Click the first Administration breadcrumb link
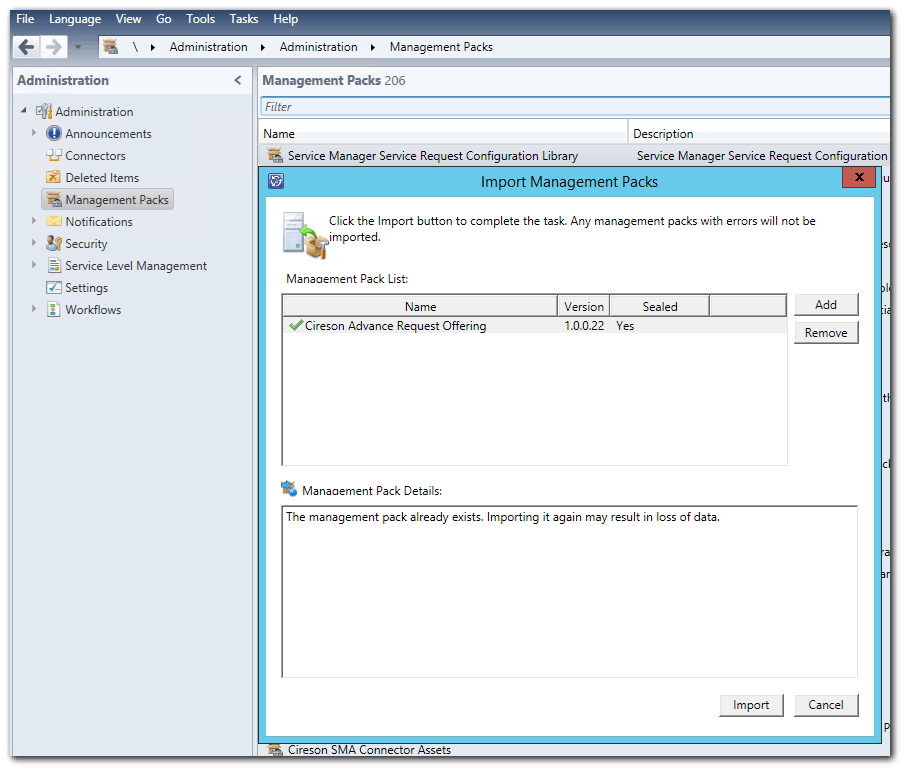This screenshot has height=774, width=908. coord(208,47)
